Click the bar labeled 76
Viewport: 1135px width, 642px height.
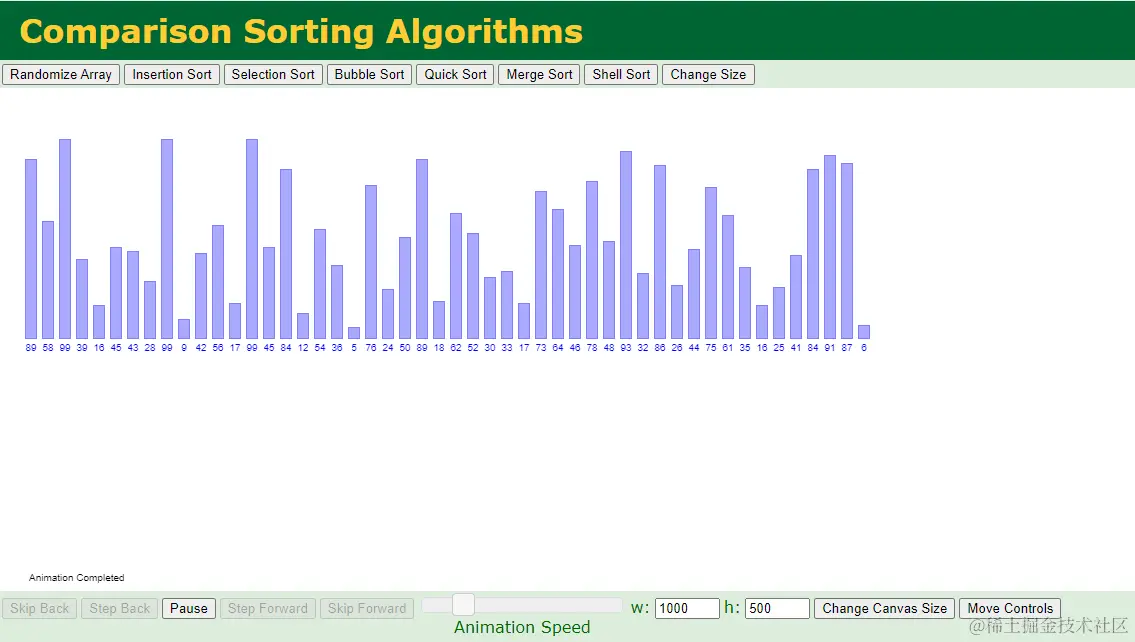coord(371,262)
